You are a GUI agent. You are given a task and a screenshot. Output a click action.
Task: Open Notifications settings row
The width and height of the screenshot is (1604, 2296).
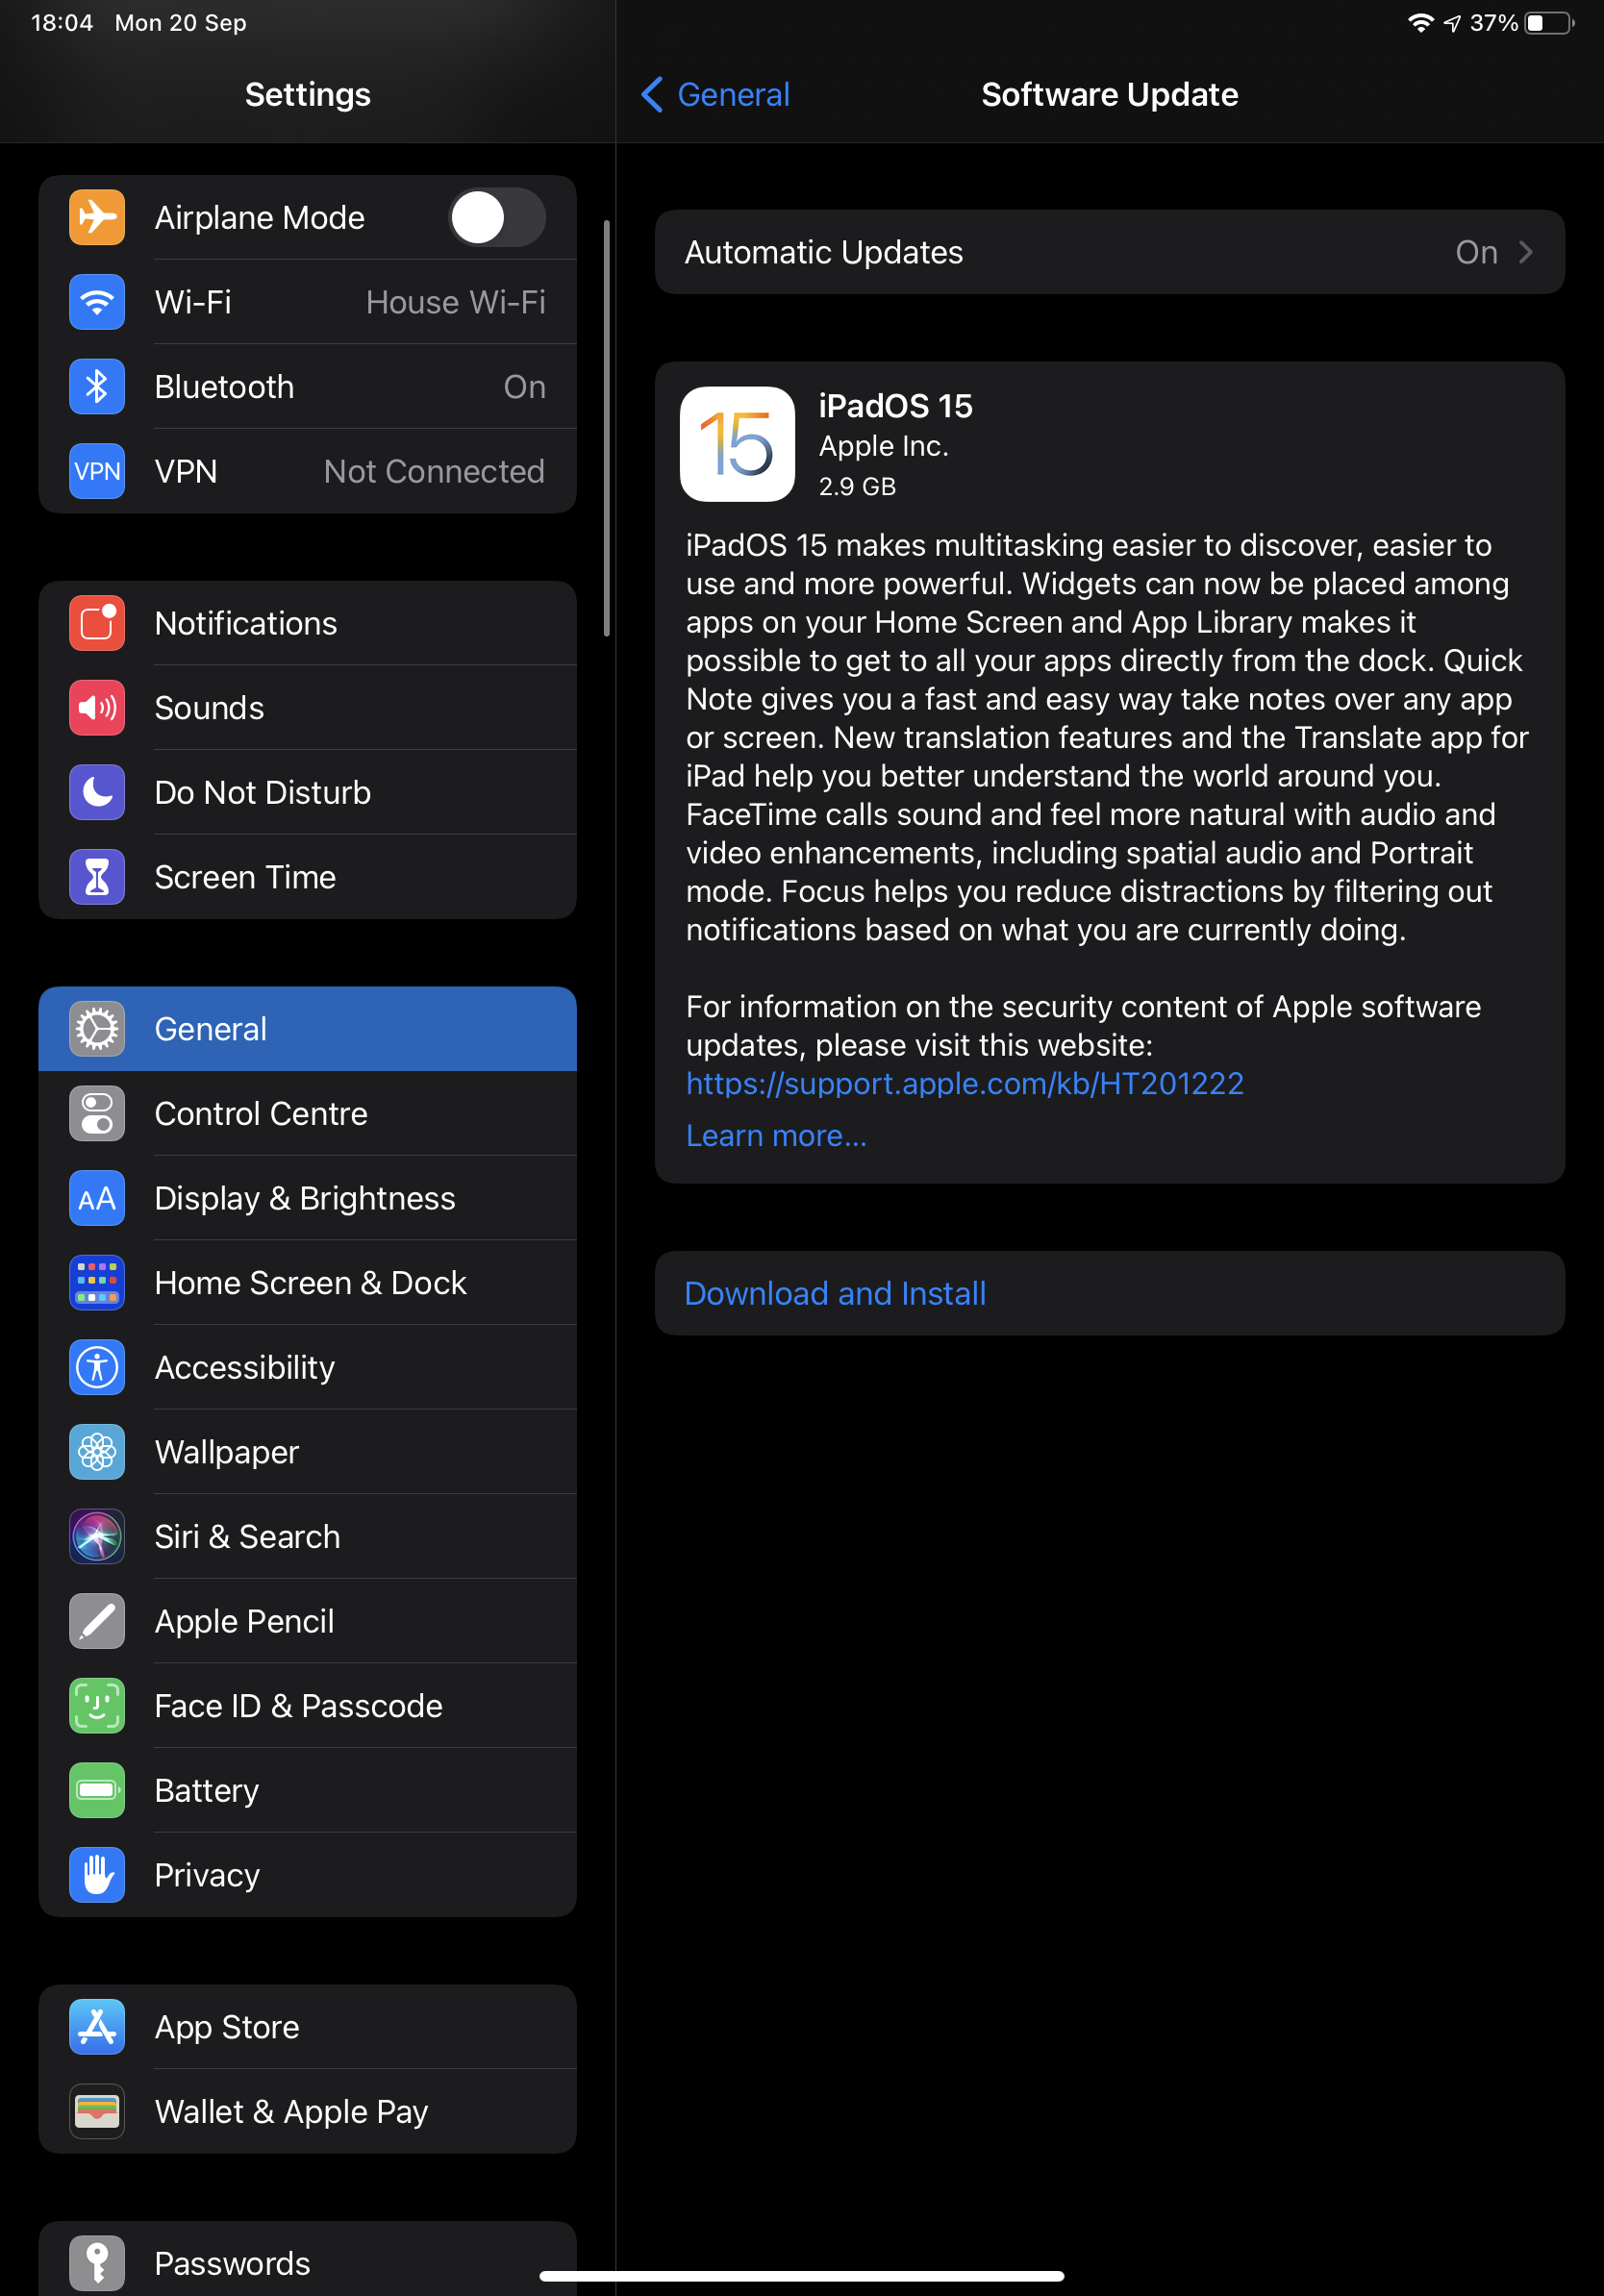[x=307, y=623]
